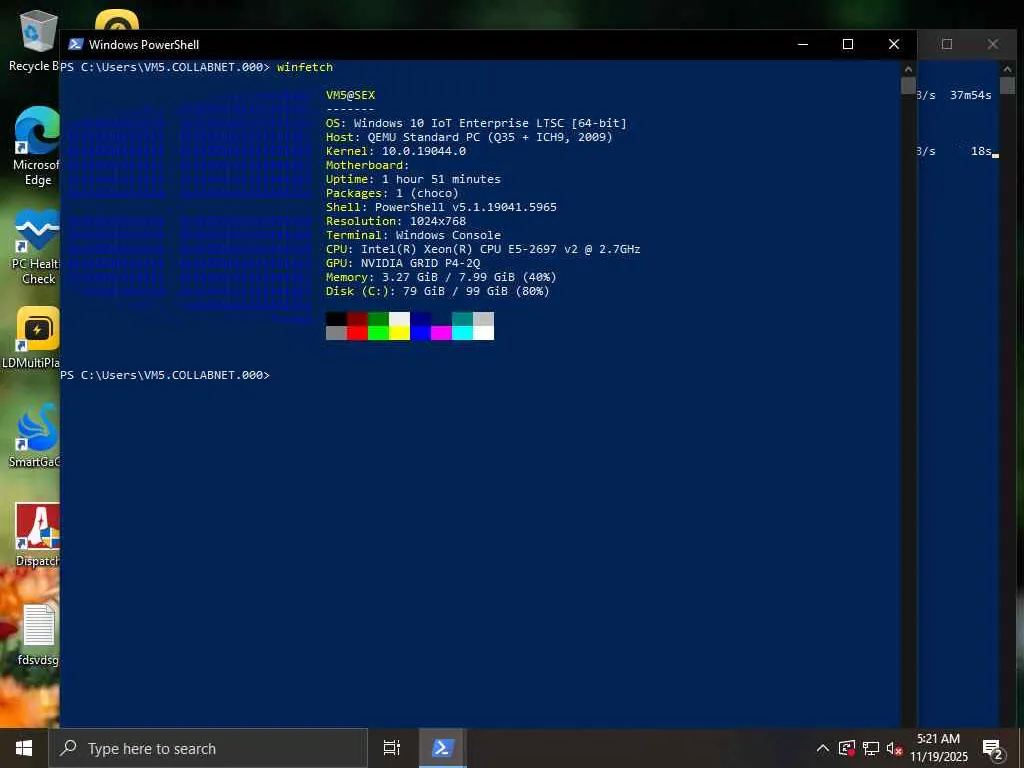The height and width of the screenshot is (768, 1024).
Task: Click the 'Terminal: Windows Console' line
Action: coord(413,235)
